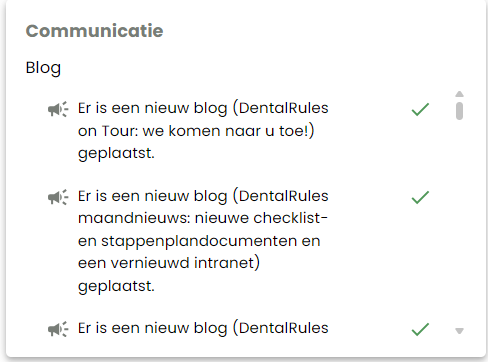Click the scrollbar thumb in notification list
This screenshot has height=362, width=488.
(x=459, y=111)
